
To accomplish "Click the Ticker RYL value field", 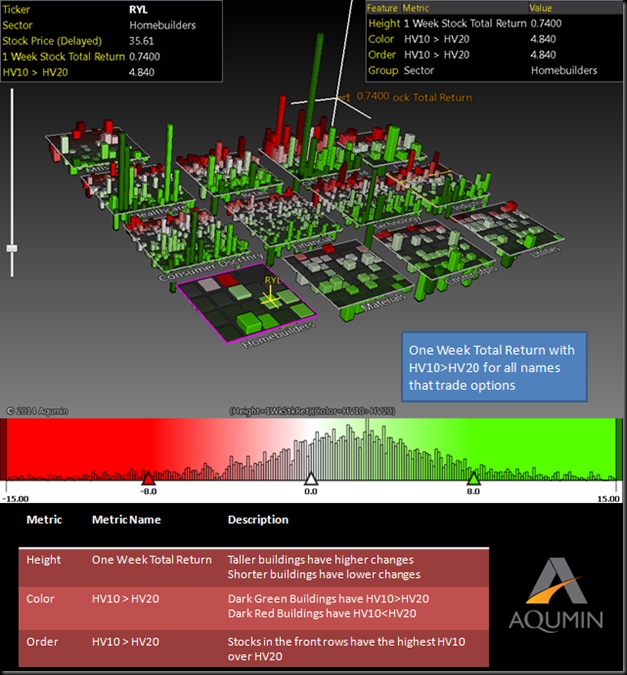I will tap(138, 9).
